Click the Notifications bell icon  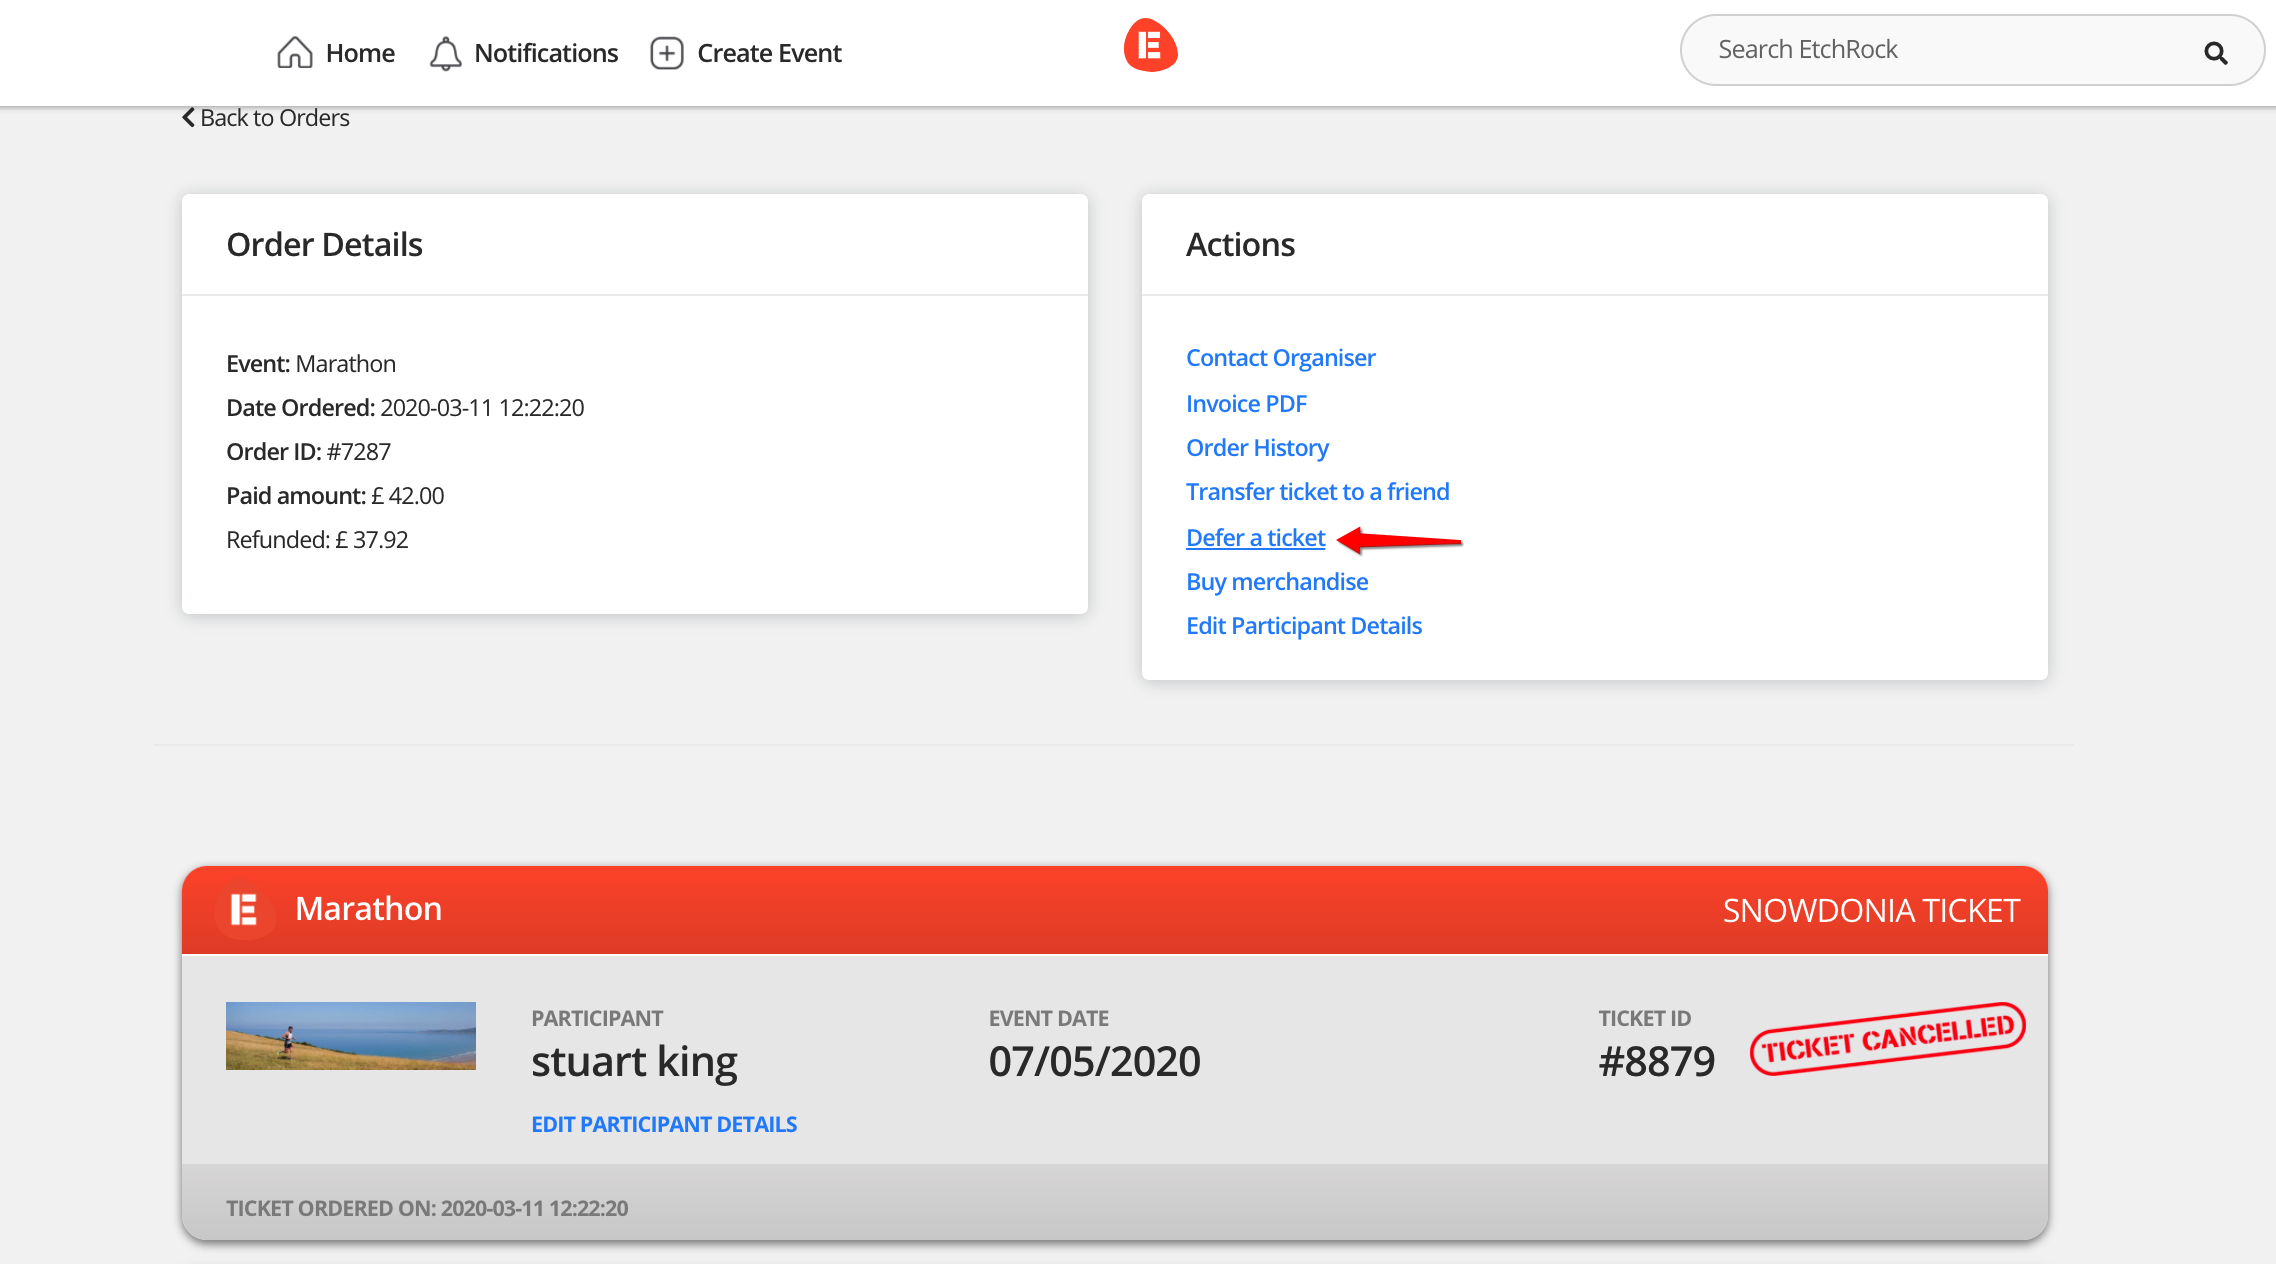445,53
